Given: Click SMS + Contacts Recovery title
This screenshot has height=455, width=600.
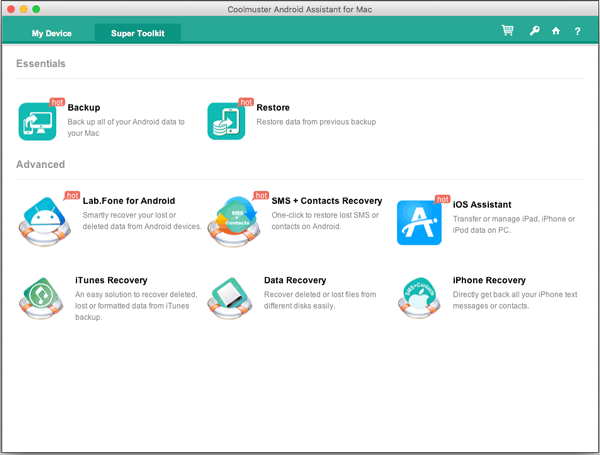Looking at the screenshot, I should [x=327, y=201].
